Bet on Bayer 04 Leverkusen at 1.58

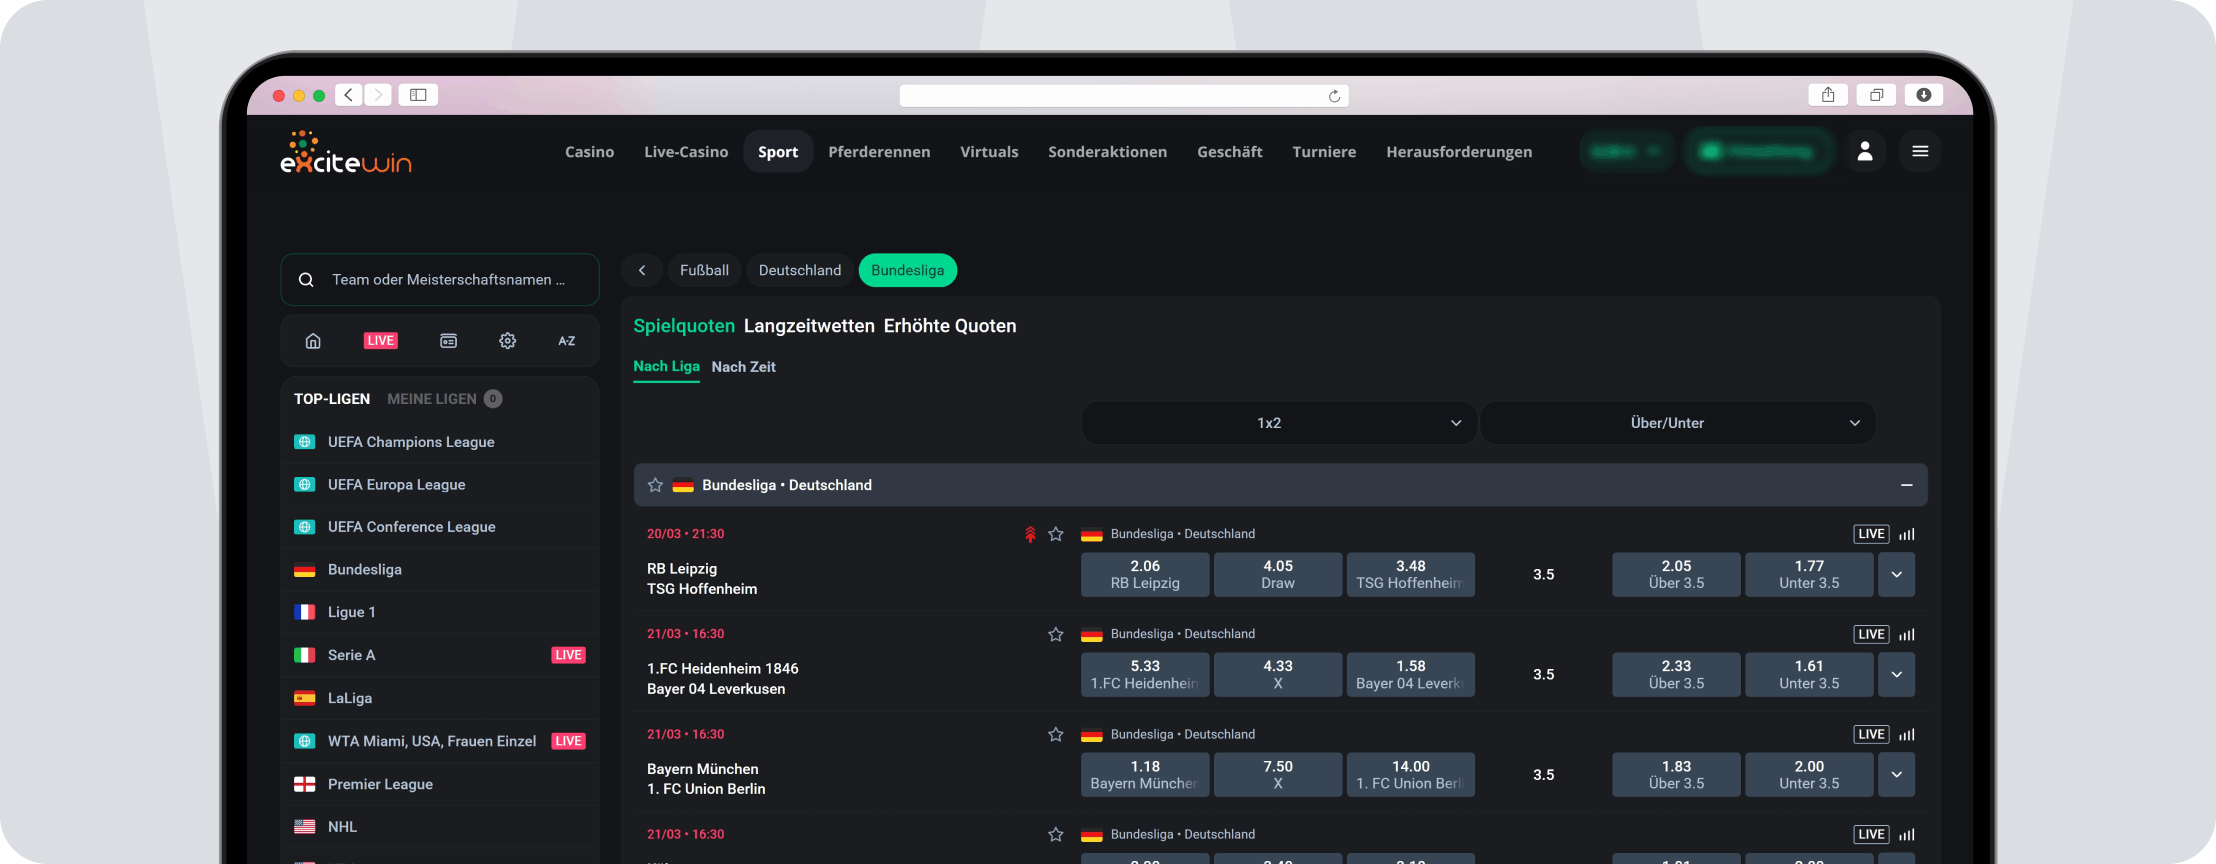1411,675
